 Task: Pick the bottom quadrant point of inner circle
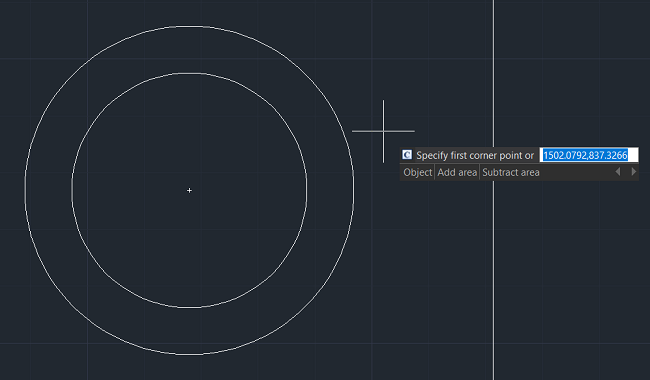[x=189, y=307]
